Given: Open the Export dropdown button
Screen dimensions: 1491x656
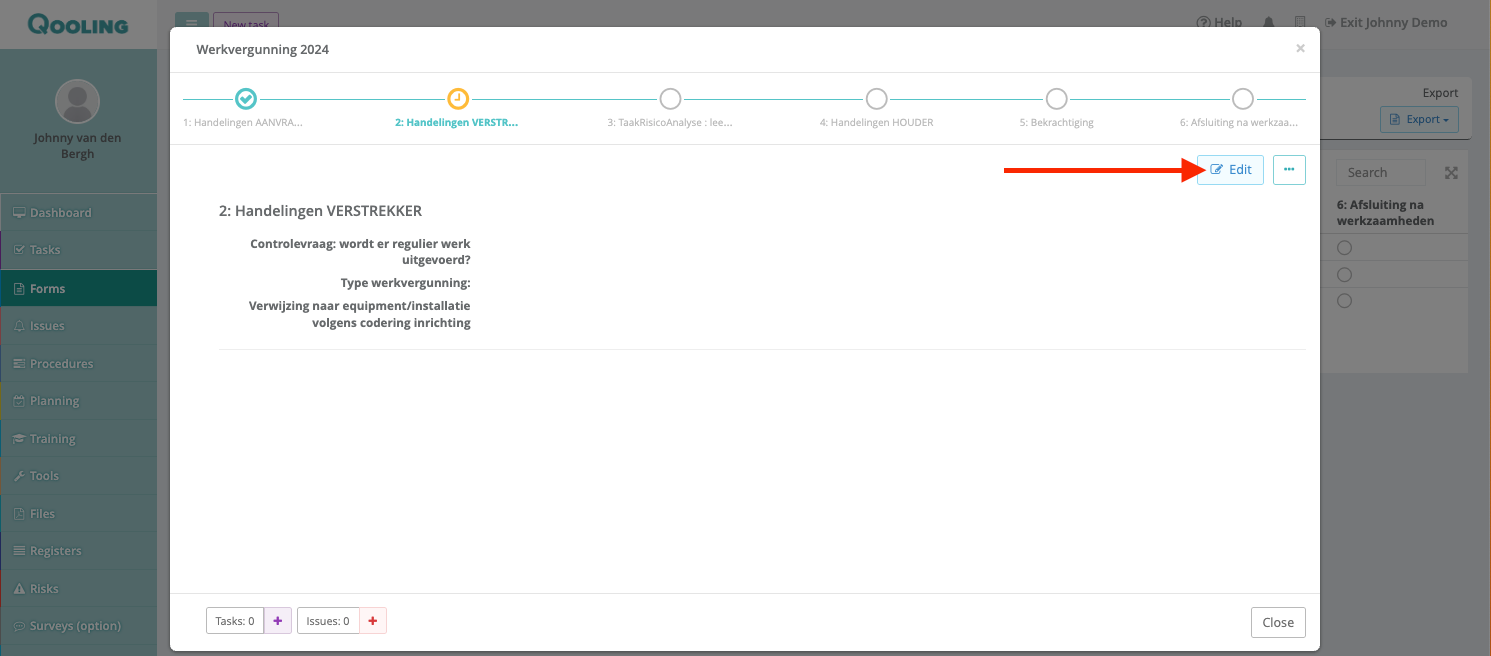Looking at the screenshot, I should click(x=1419, y=119).
